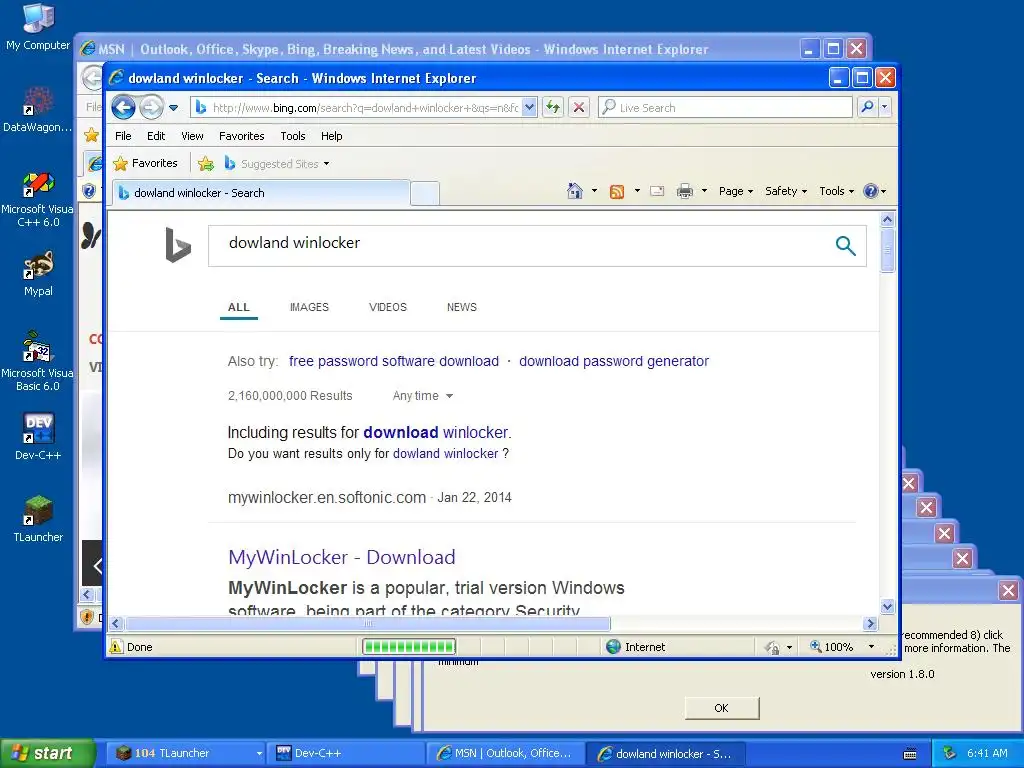
Task: Open the File menu
Action: (123, 136)
